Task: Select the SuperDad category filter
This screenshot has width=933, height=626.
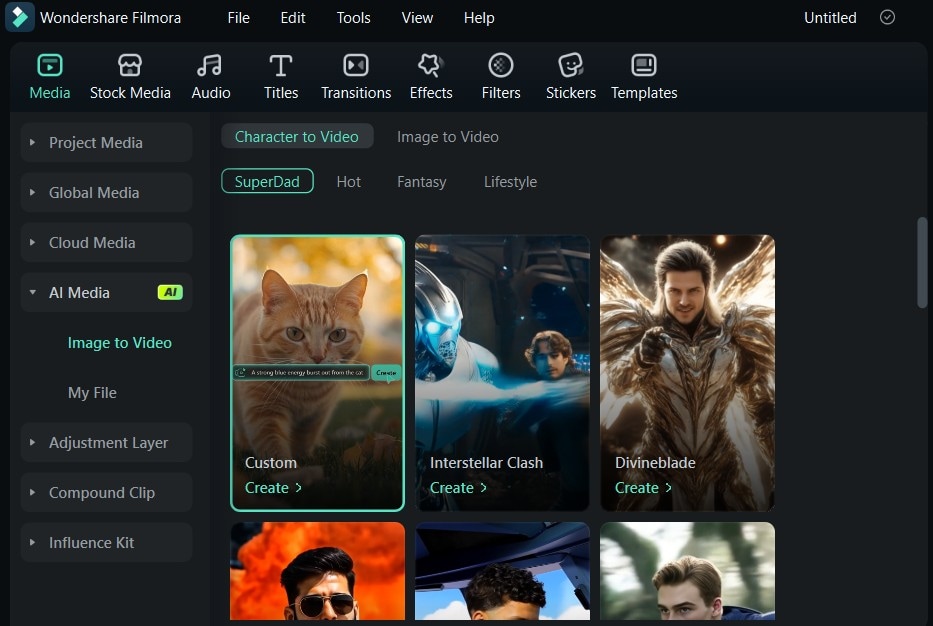Action: (267, 181)
